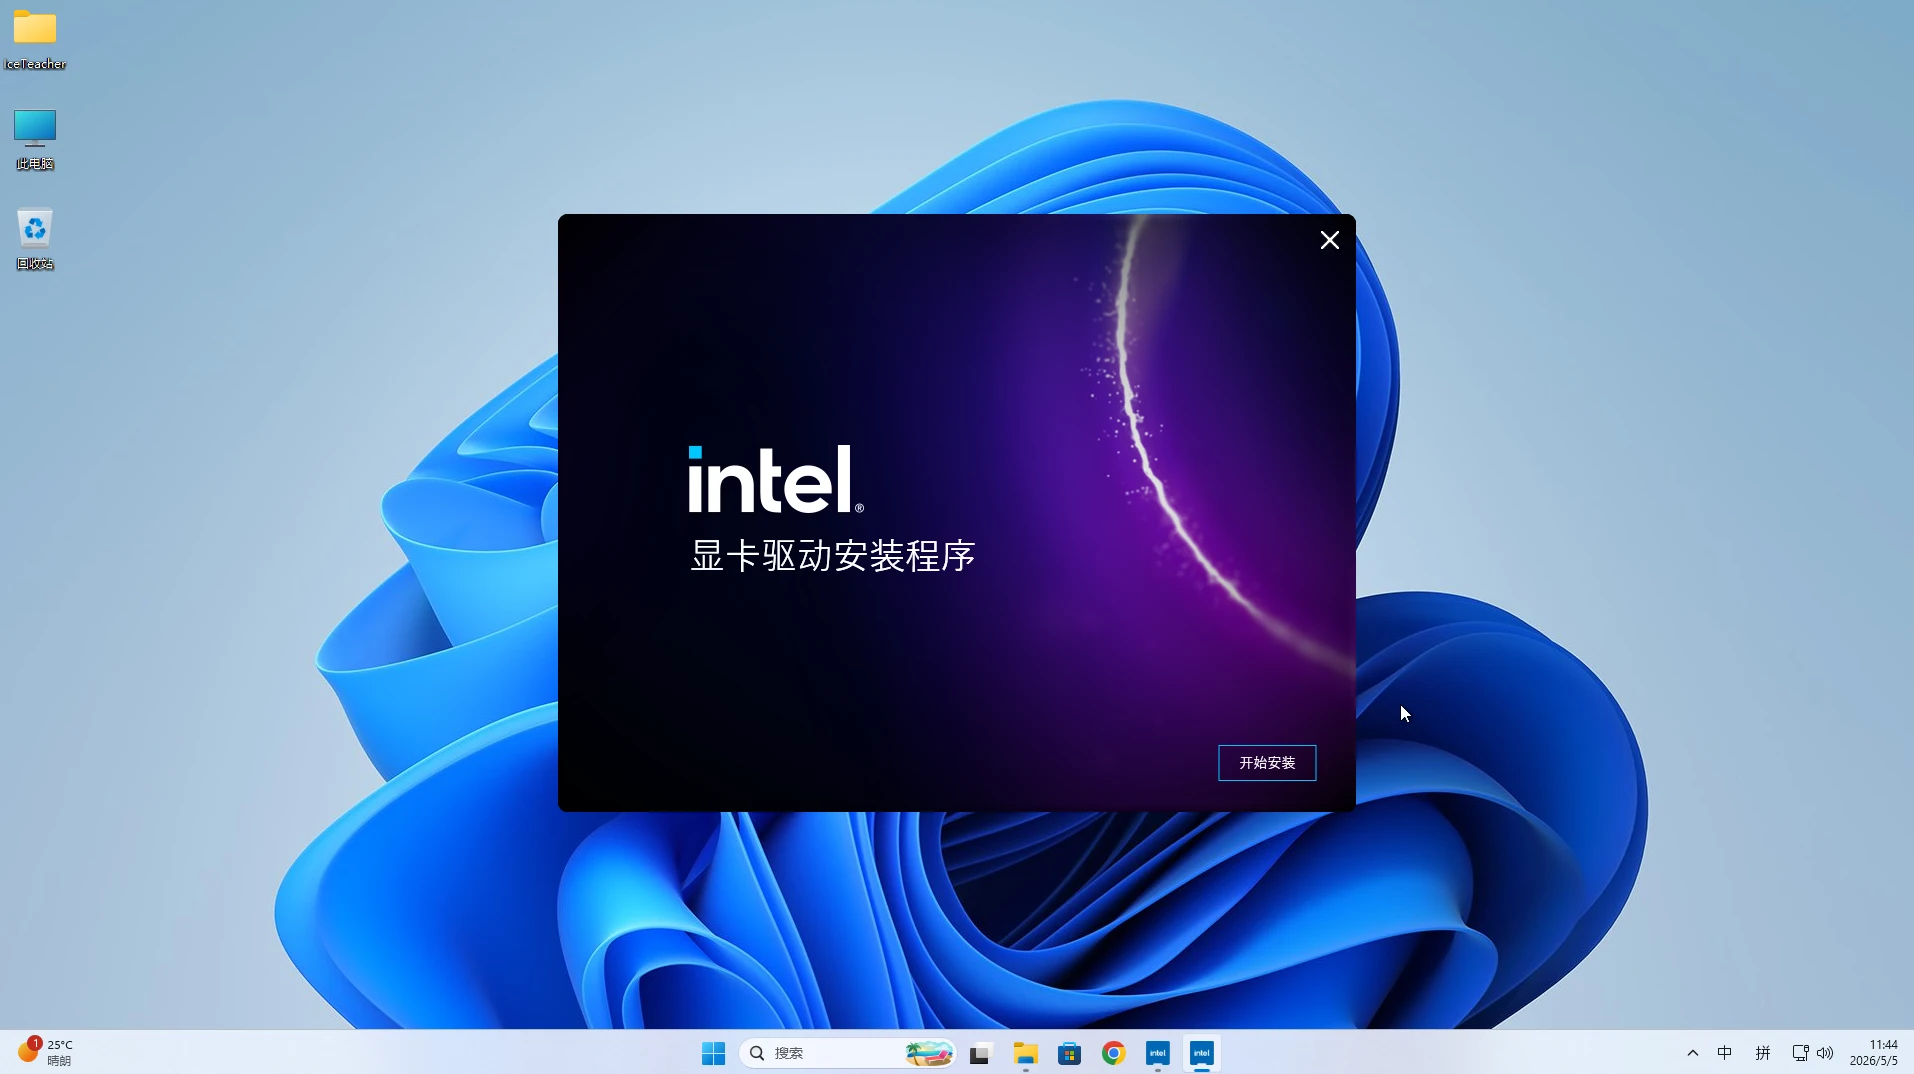Click the 拼 IME mode indicator
The image size is (1914, 1074).
click(1762, 1053)
